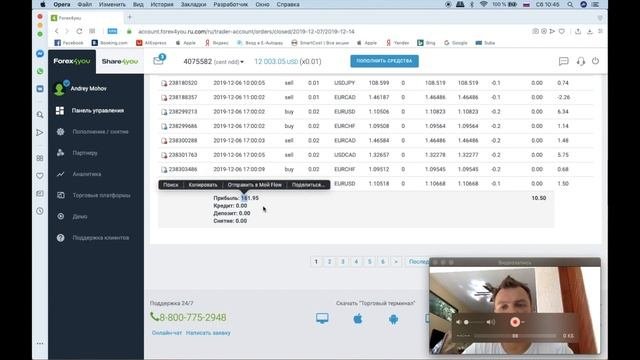The height and width of the screenshot is (360, 640).
Task: Open the chat bubble icon in header
Action: [563, 61]
